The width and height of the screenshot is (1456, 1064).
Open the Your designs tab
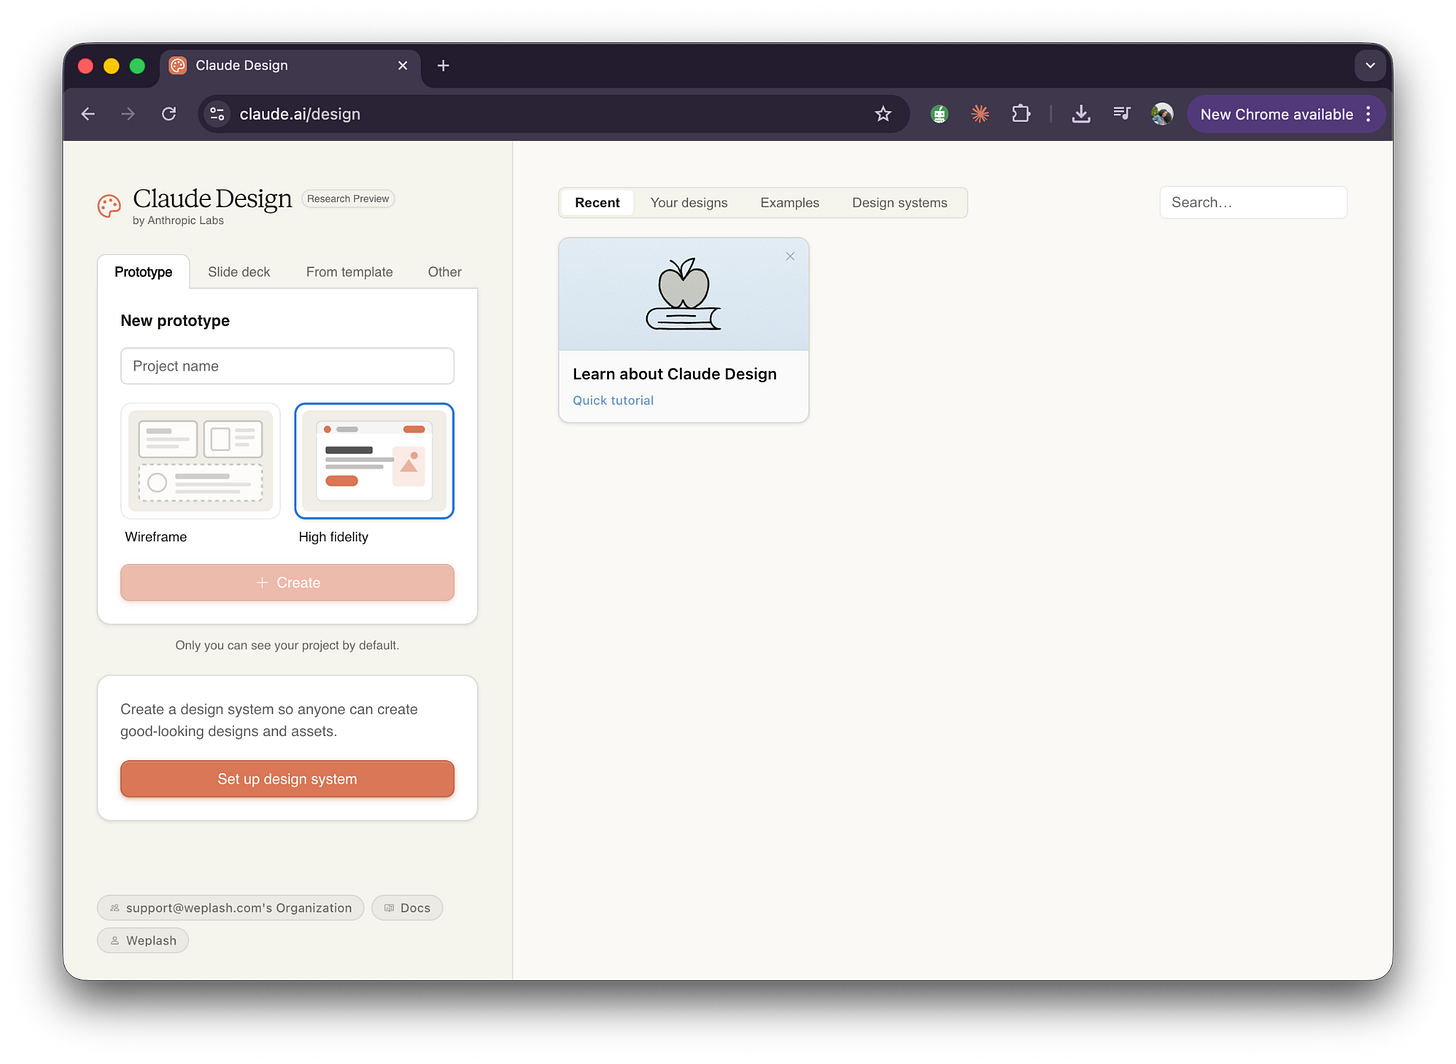(x=689, y=203)
